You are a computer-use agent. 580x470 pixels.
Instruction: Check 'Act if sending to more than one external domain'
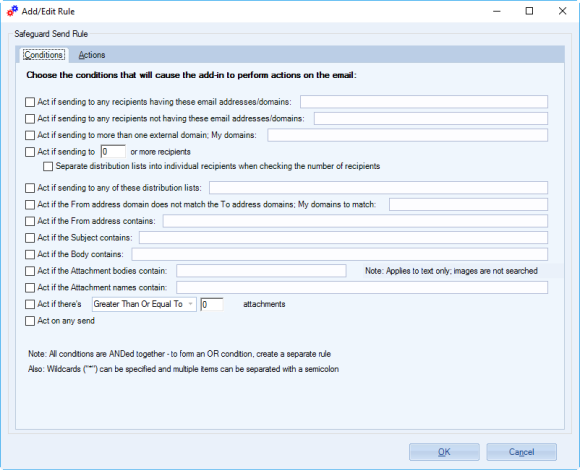pyautogui.click(x=30, y=135)
